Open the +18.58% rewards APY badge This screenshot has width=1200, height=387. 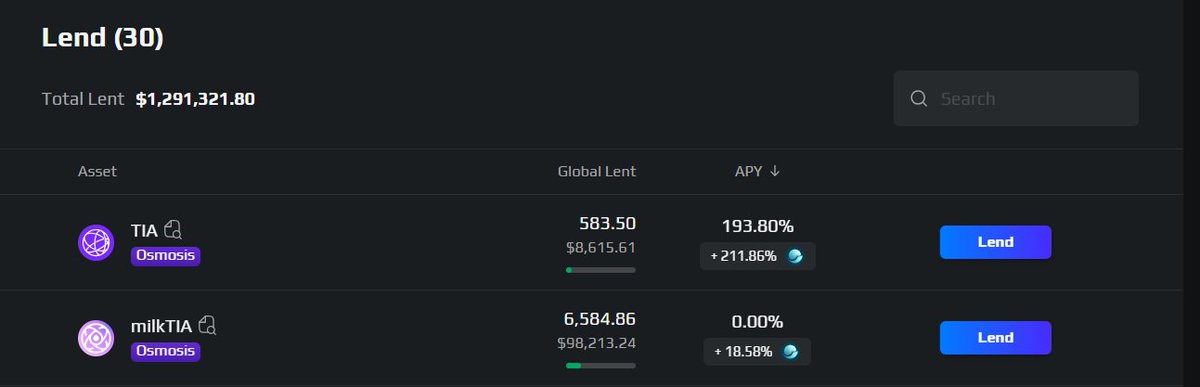pos(755,352)
